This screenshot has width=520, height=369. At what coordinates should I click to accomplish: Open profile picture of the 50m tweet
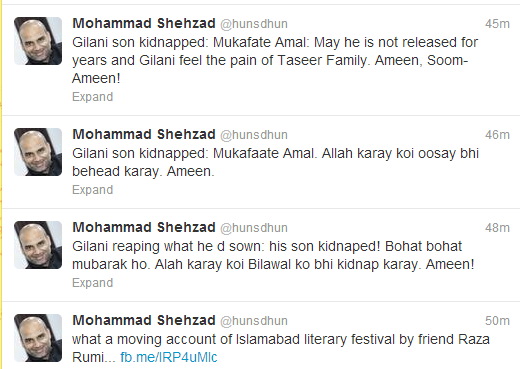tap(38, 338)
